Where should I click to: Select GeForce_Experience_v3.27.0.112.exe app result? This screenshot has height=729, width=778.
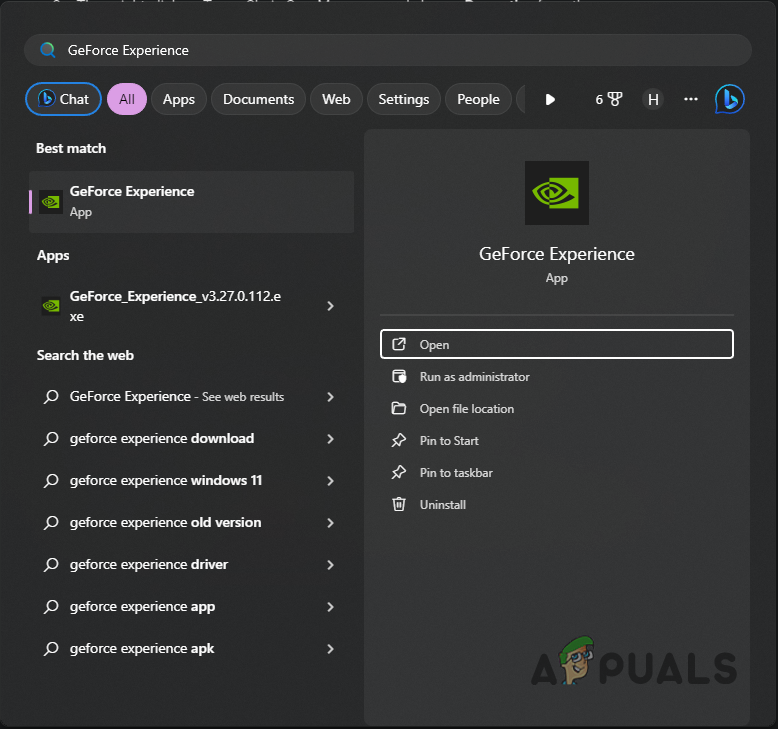[x=192, y=306]
